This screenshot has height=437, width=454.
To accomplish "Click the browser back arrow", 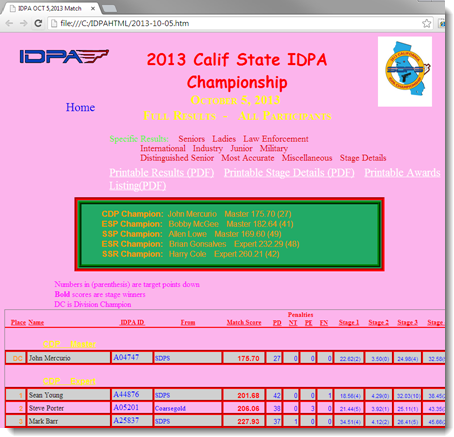I will (9, 23).
